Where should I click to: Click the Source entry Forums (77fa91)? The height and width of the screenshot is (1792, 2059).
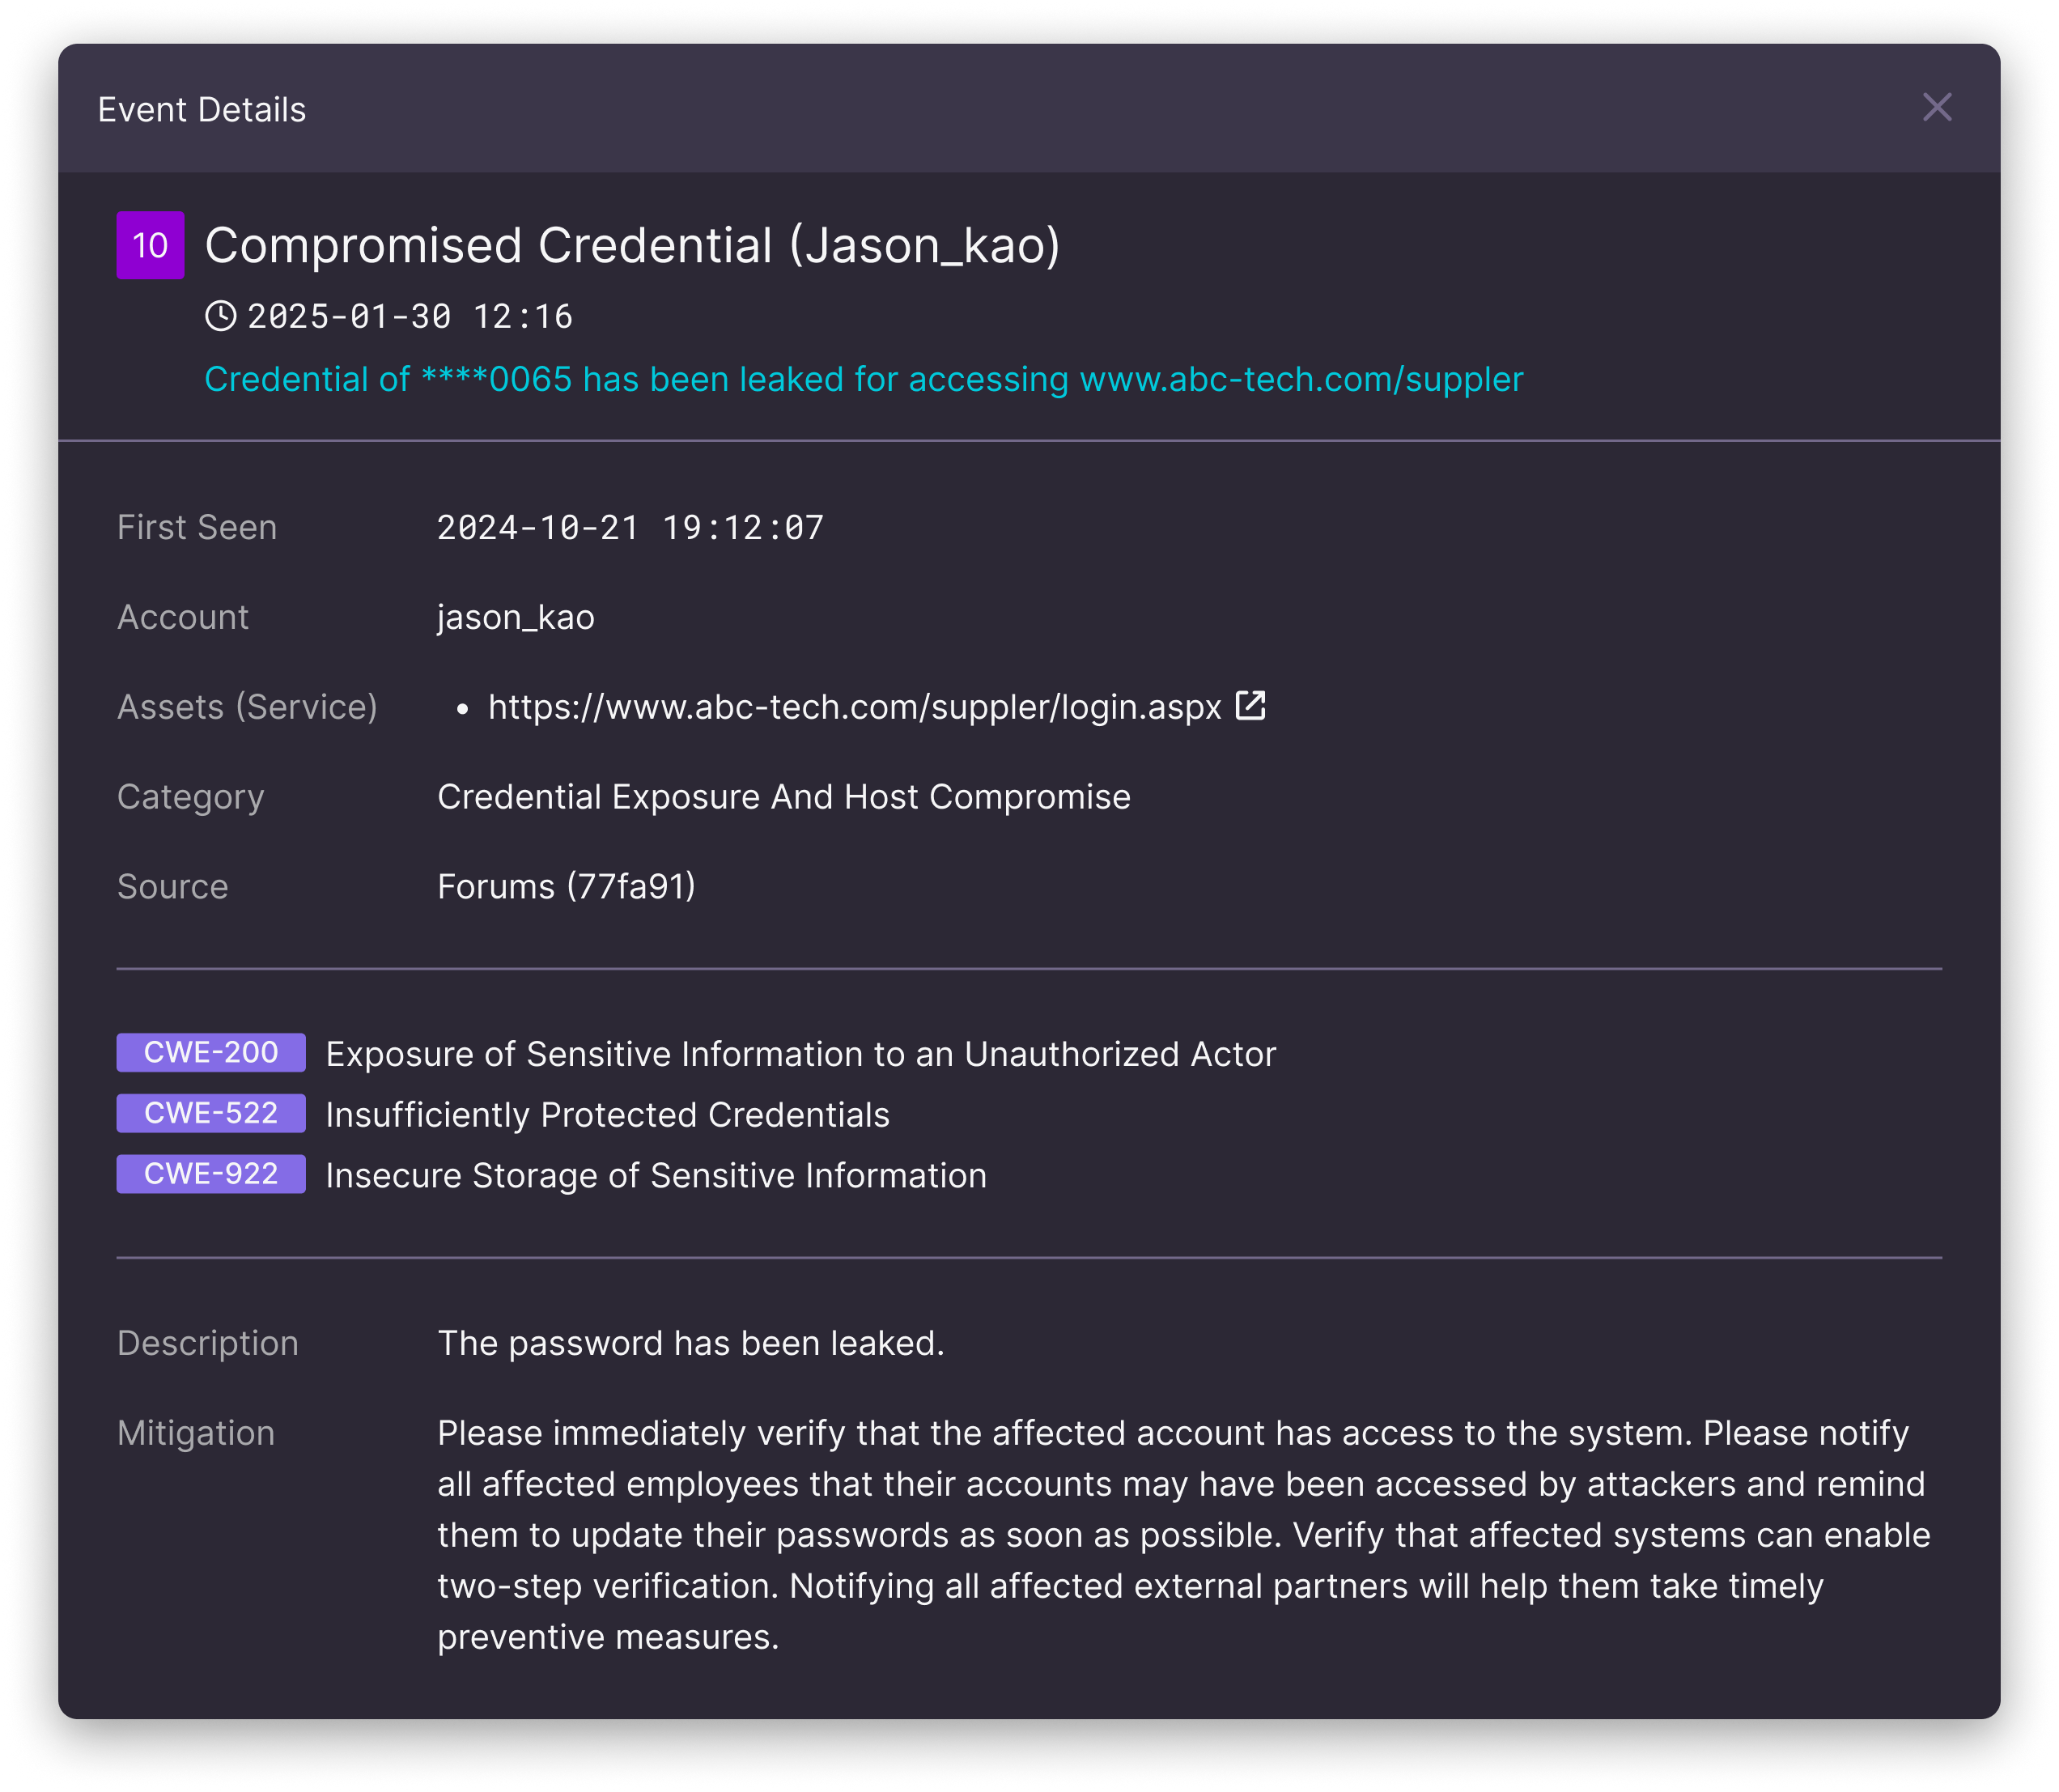[567, 886]
